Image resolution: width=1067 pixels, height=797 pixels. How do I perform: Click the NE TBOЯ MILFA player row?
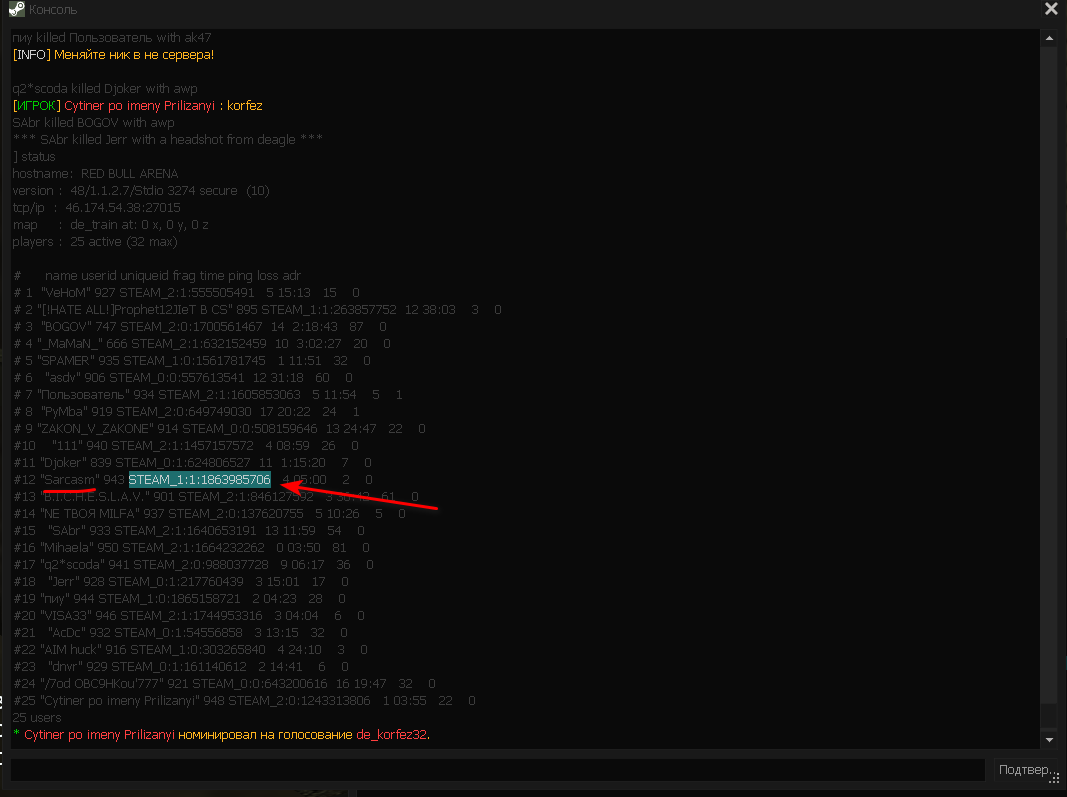(208, 514)
